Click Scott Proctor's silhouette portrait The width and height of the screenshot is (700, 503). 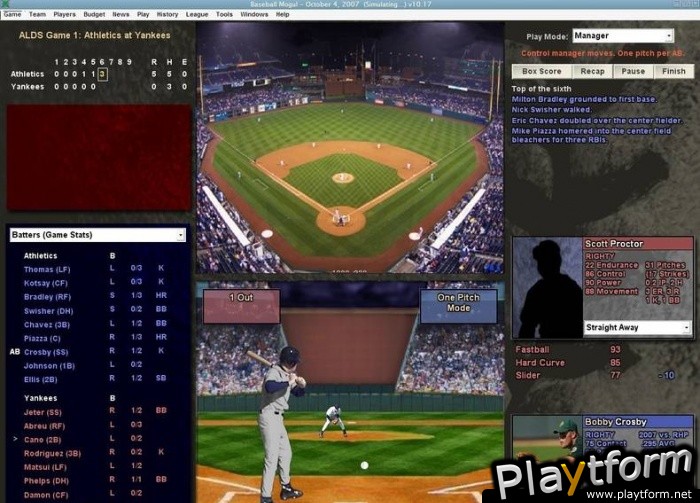[x=548, y=288]
